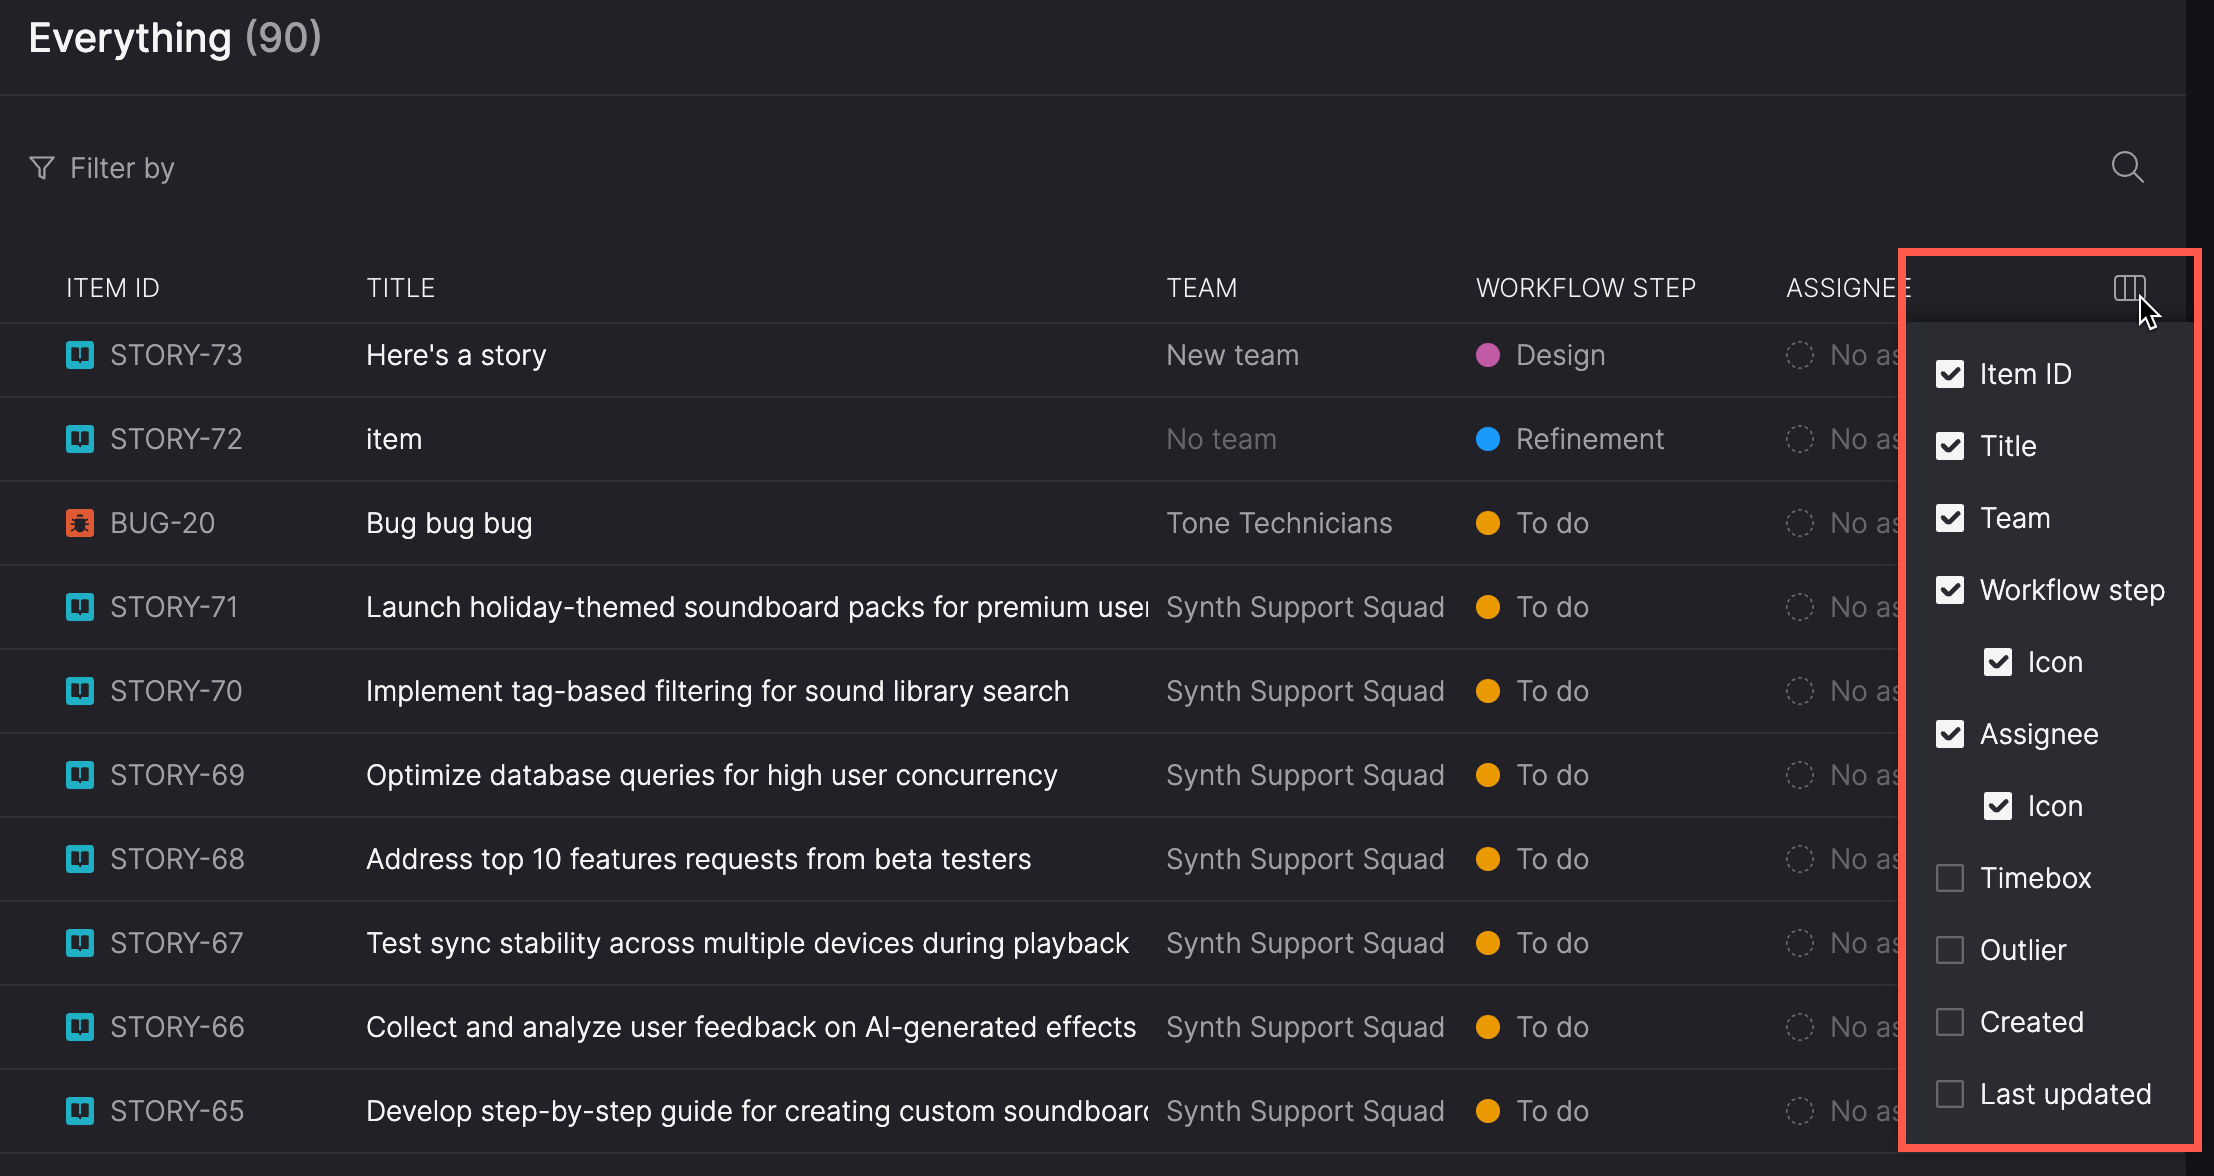The width and height of the screenshot is (2214, 1176).
Task: Click the STORY-69 story type icon
Action: pos(80,775)
